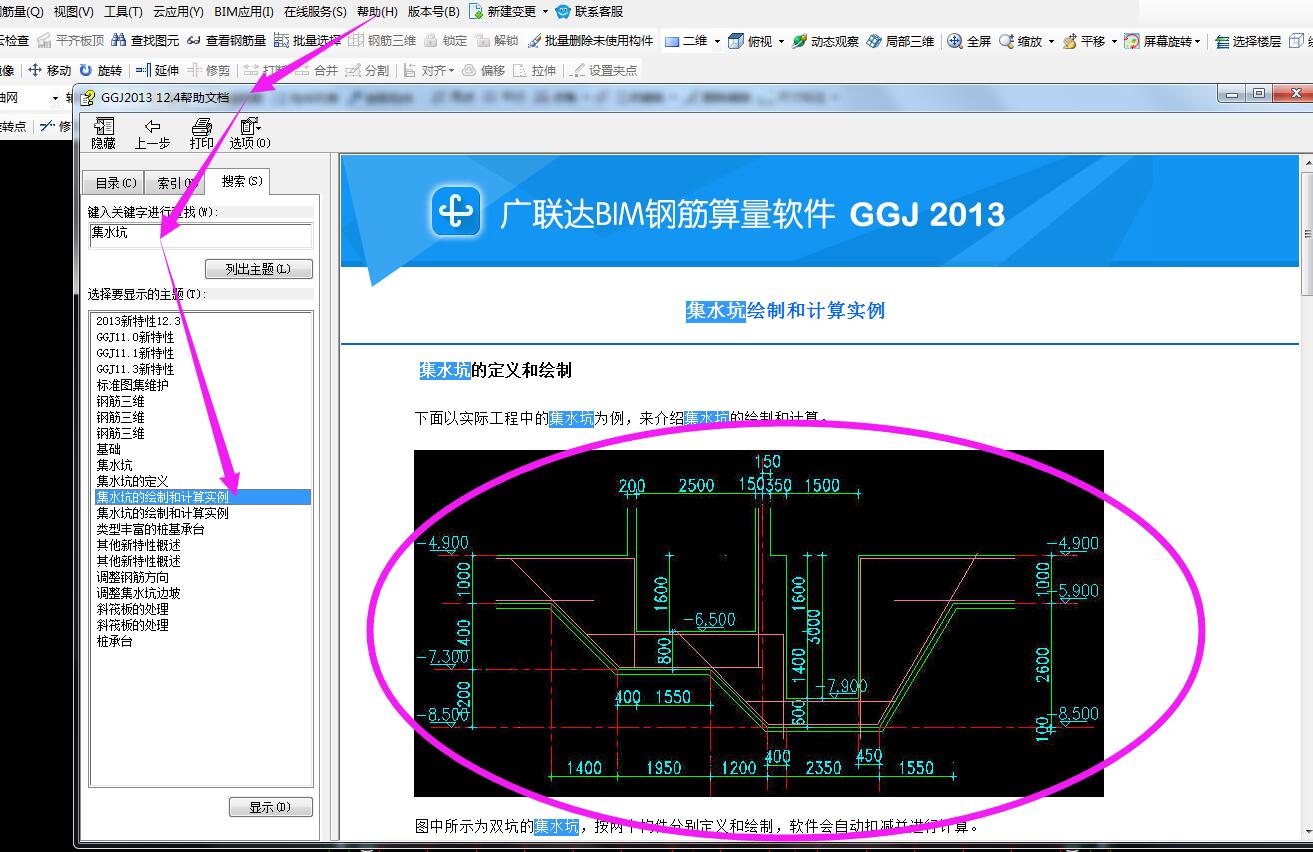This screenshot has height=852, width=1313.
Task: Select topic 调整钢筋方向
Action: pyautogui.click(x=132, y=577)
